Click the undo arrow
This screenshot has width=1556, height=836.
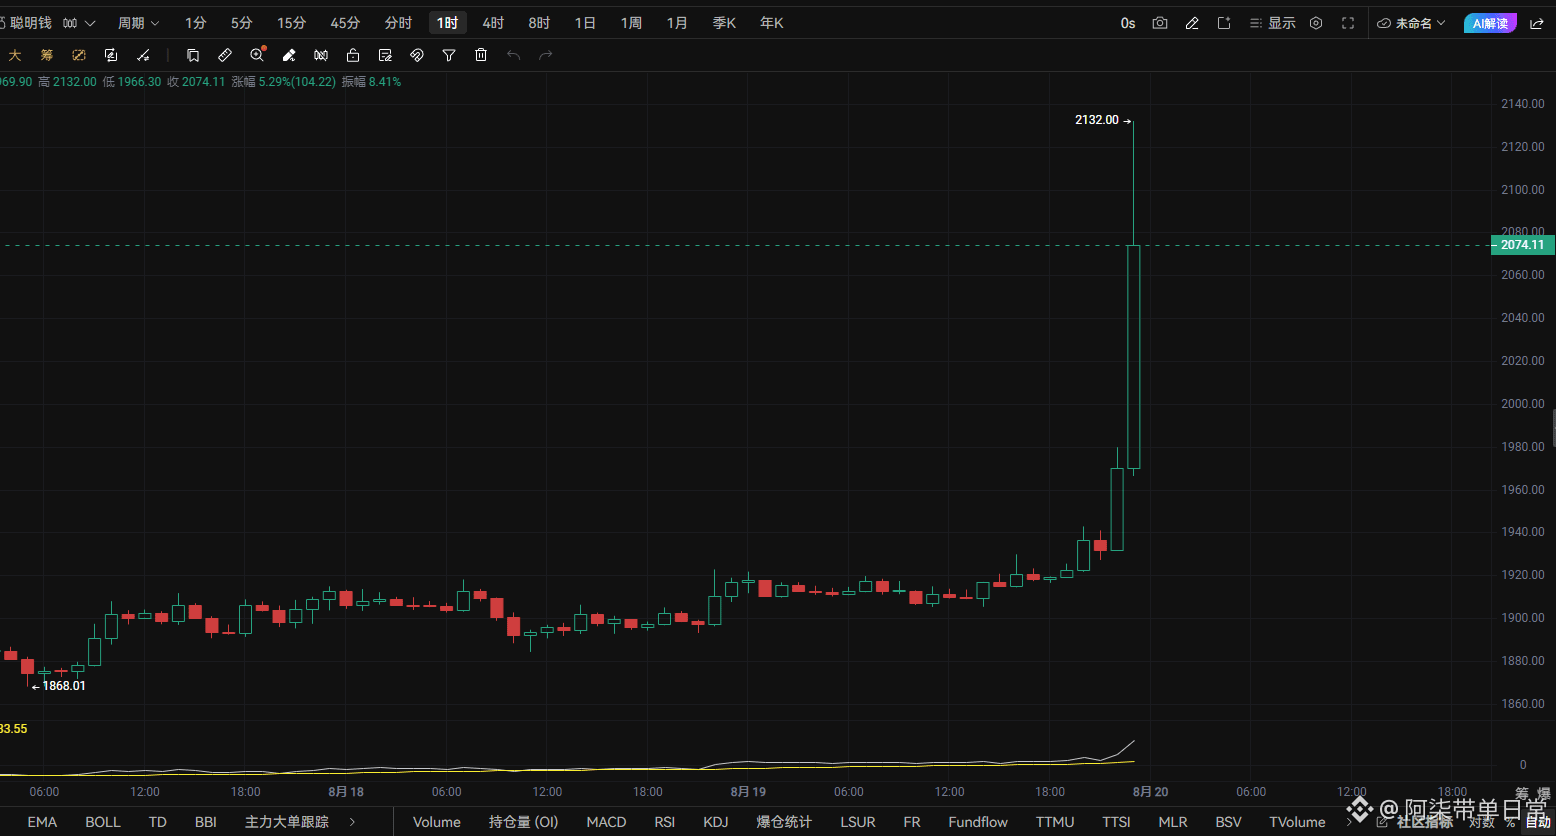[x=513, y=55]
